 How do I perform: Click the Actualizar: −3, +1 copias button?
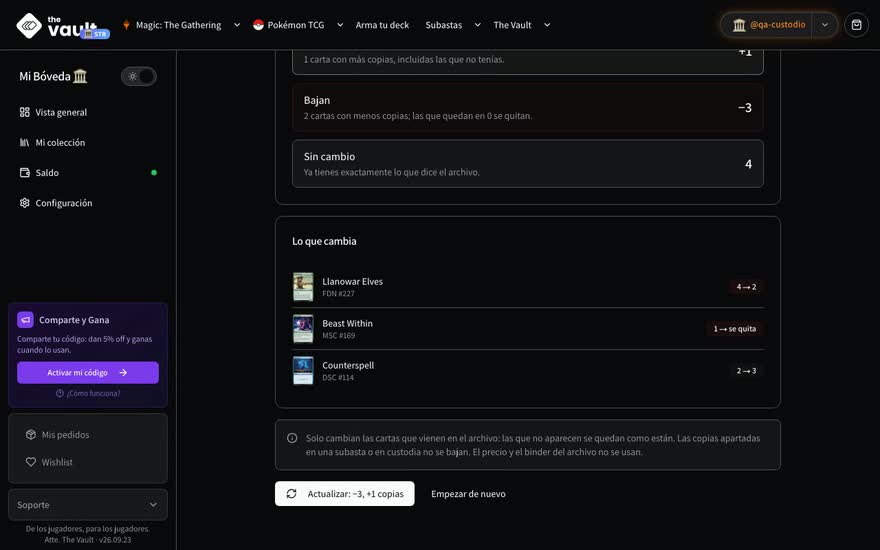[345, 493]
